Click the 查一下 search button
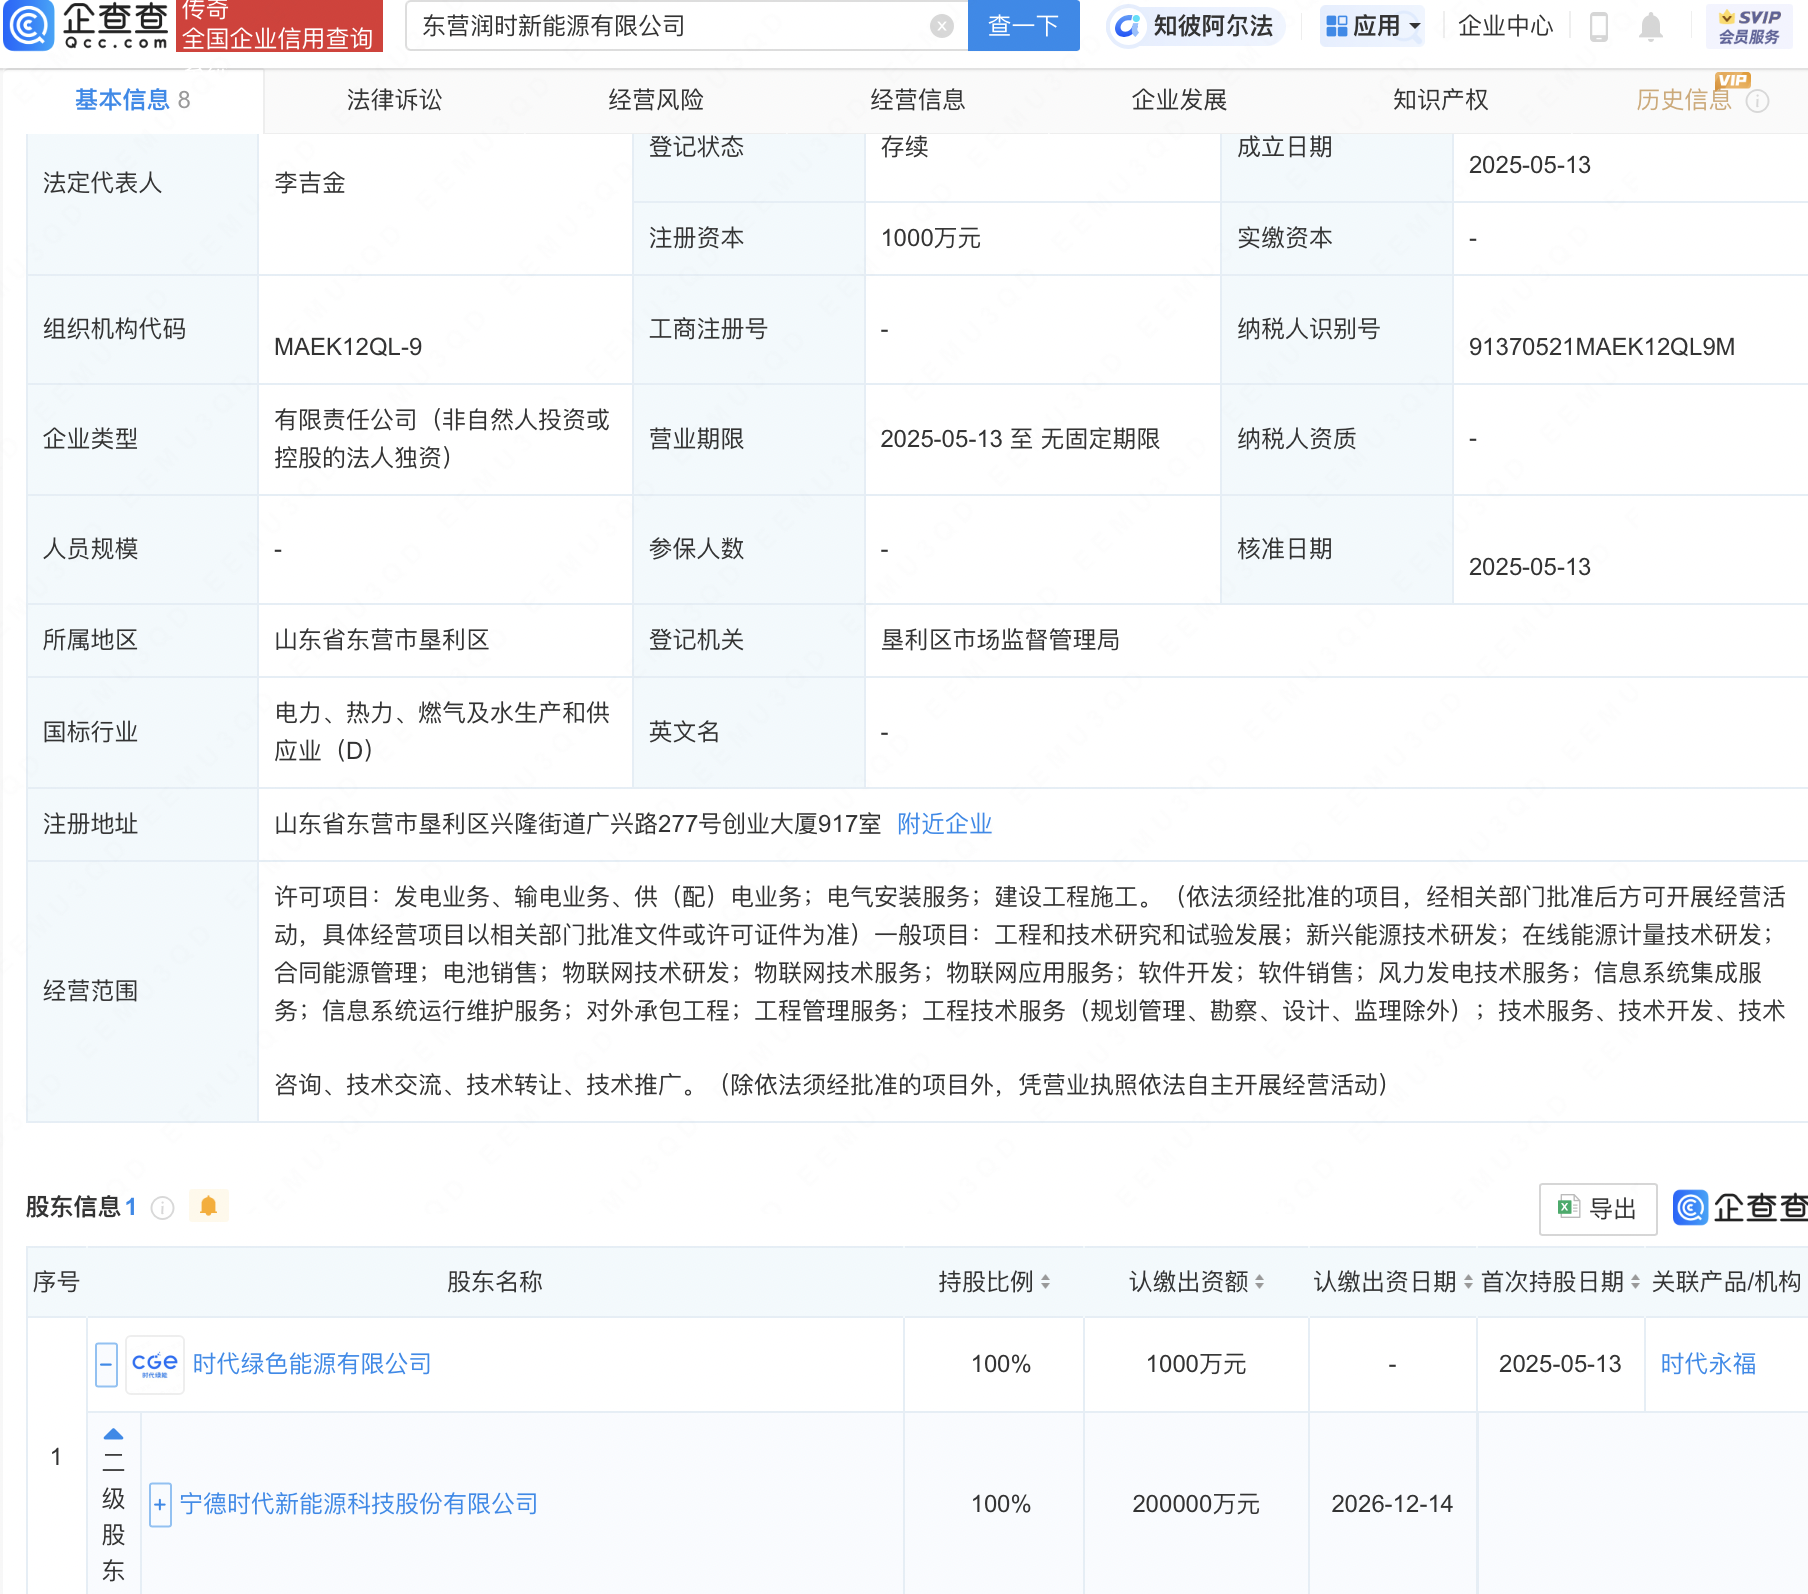The image size is (1808, 1594). [1023, 25]
